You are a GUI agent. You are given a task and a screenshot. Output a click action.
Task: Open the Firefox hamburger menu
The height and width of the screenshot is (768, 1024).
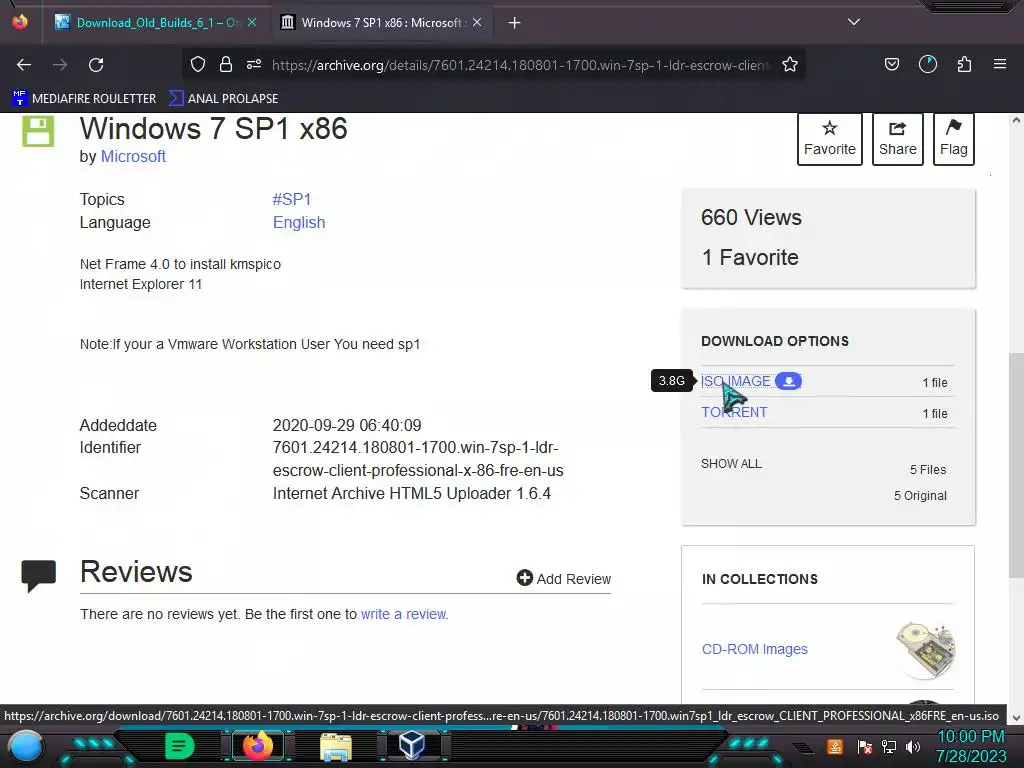click(x=1000, y=64)
